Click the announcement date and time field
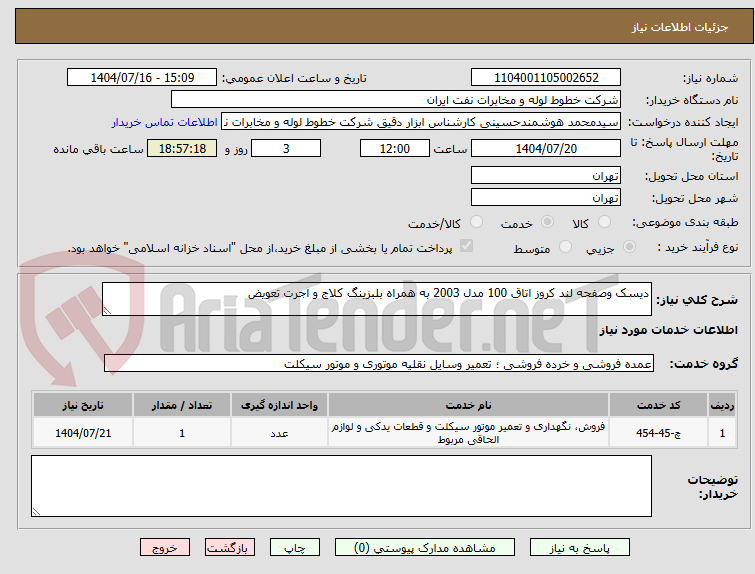 tap(142, 78)
